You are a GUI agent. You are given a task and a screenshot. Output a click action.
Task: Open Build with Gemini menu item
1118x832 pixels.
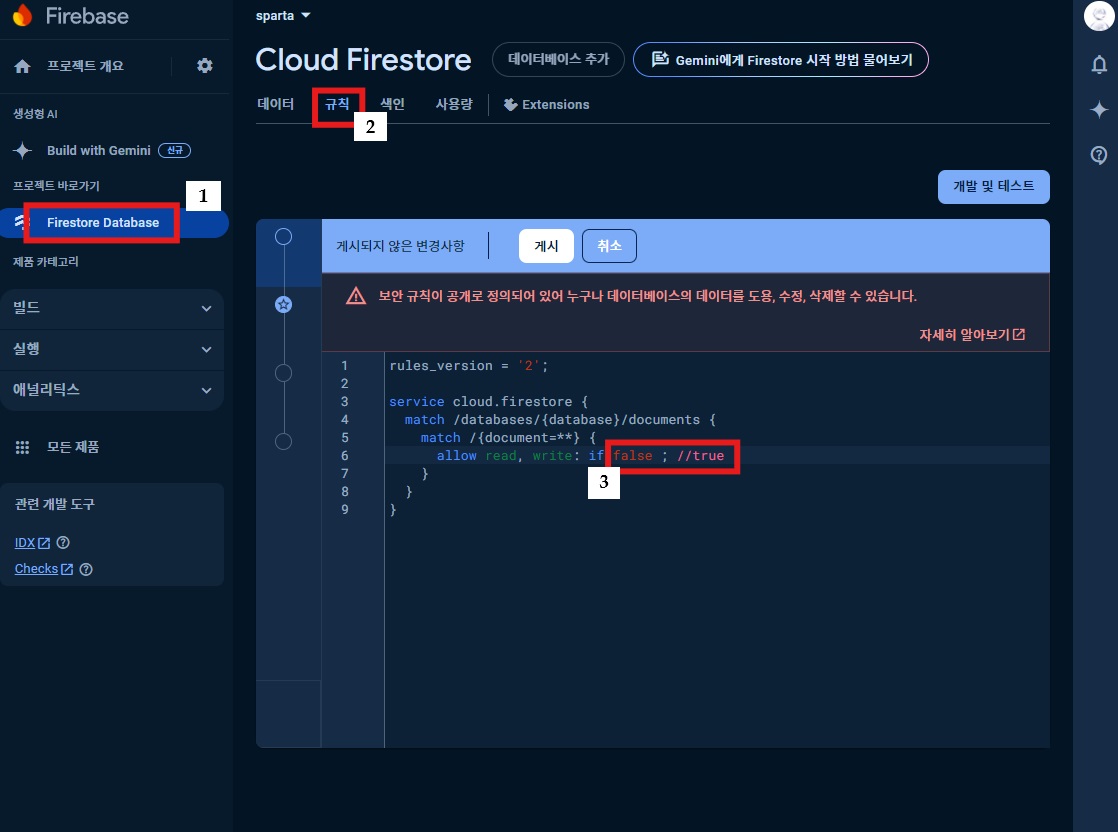(x=98, y=150)
